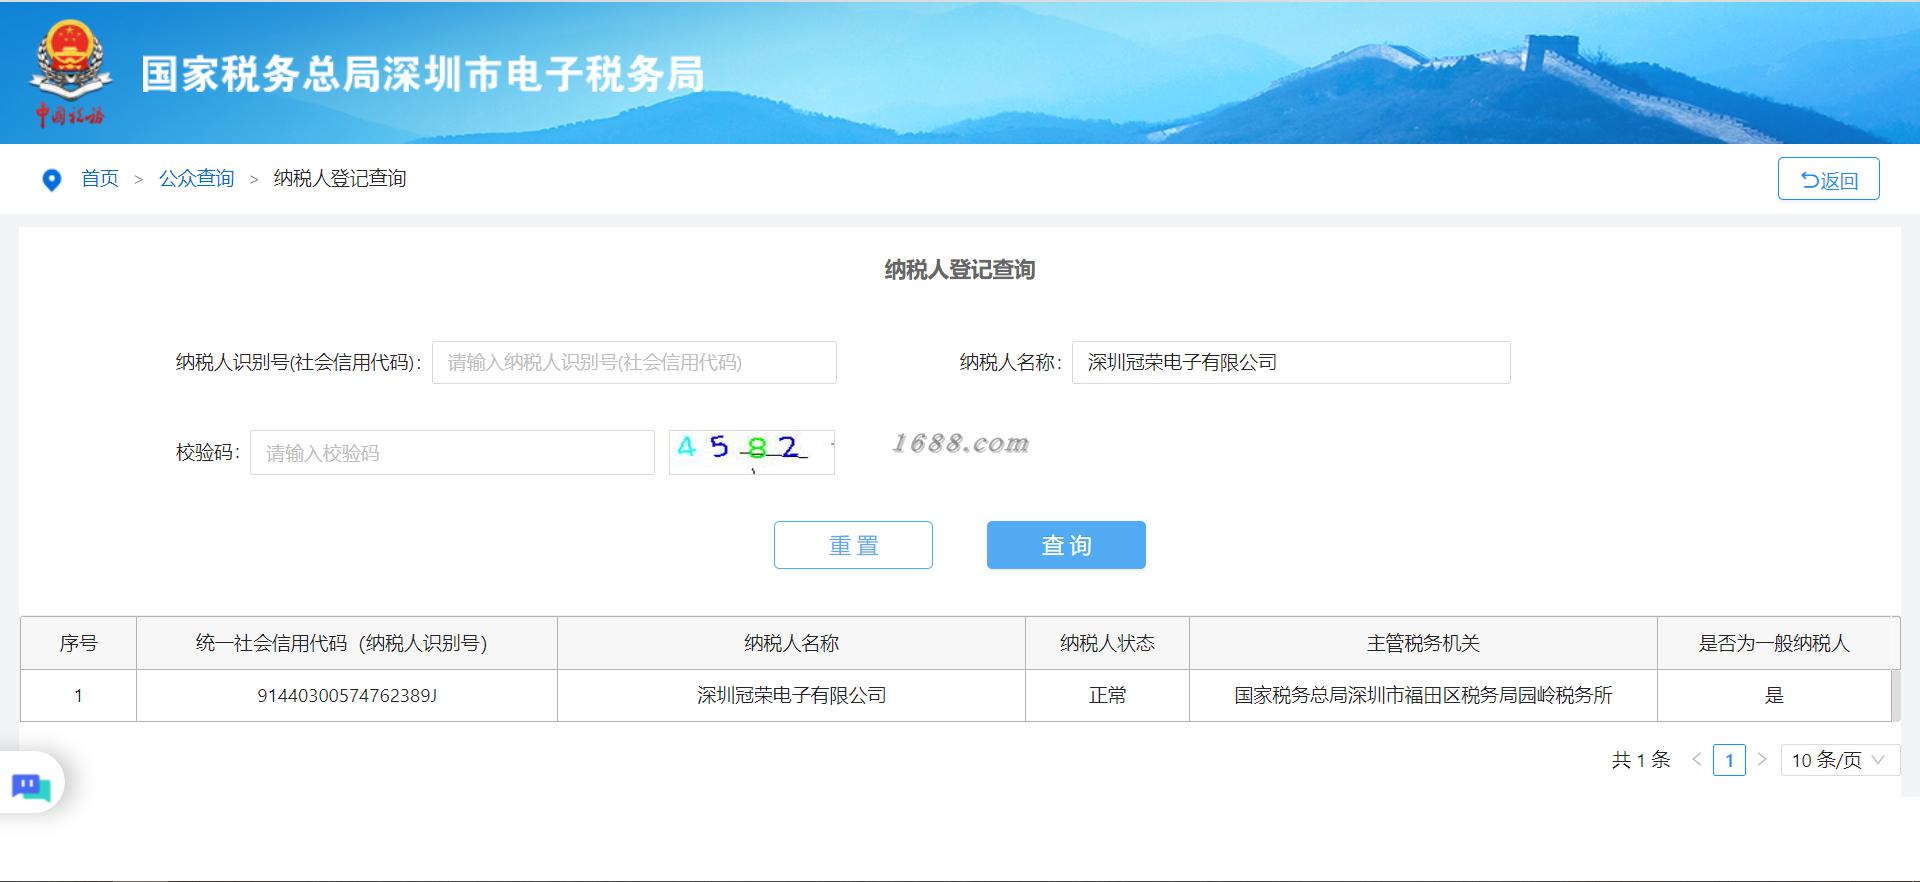Click 深圳冠荣电子有限公司 in the results row
This screenshot has width=1920, height=882.
coord(791,695)
